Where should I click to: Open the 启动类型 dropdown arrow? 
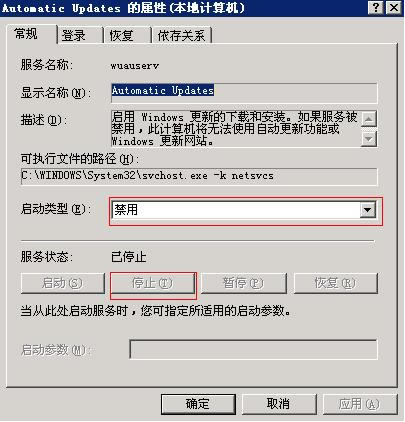click(368, 210)
